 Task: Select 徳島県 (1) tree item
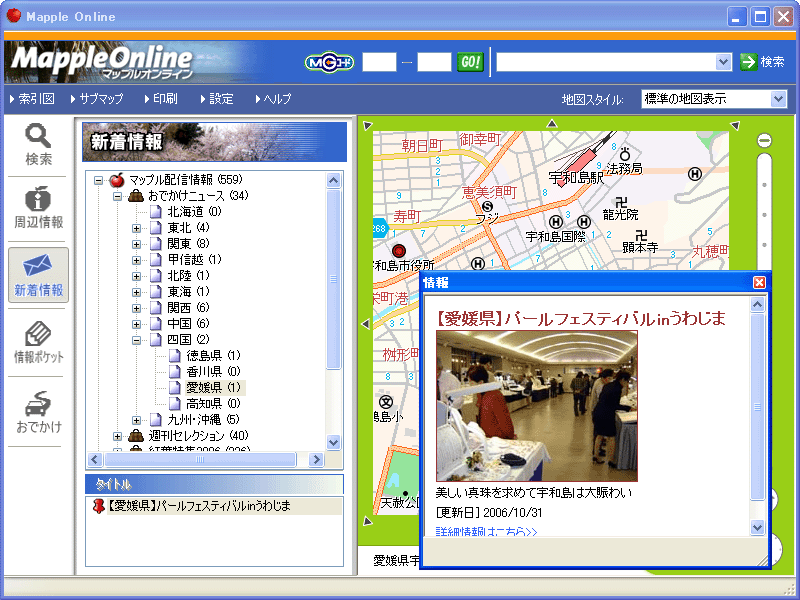pyautogui.click(x=213, y=356)
